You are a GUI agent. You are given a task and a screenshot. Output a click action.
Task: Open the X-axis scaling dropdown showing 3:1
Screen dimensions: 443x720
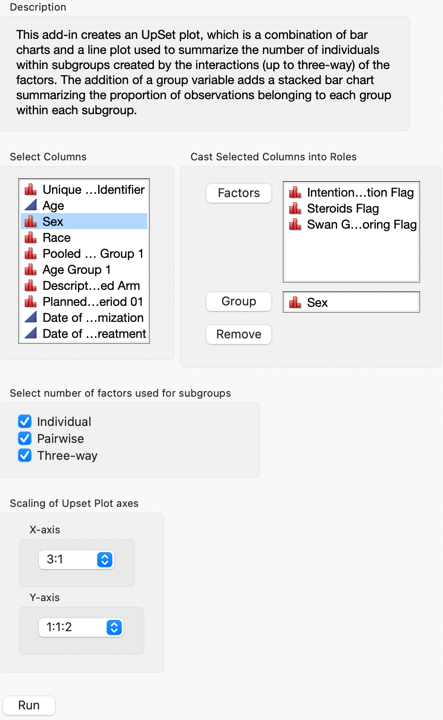tap(76, 559)
